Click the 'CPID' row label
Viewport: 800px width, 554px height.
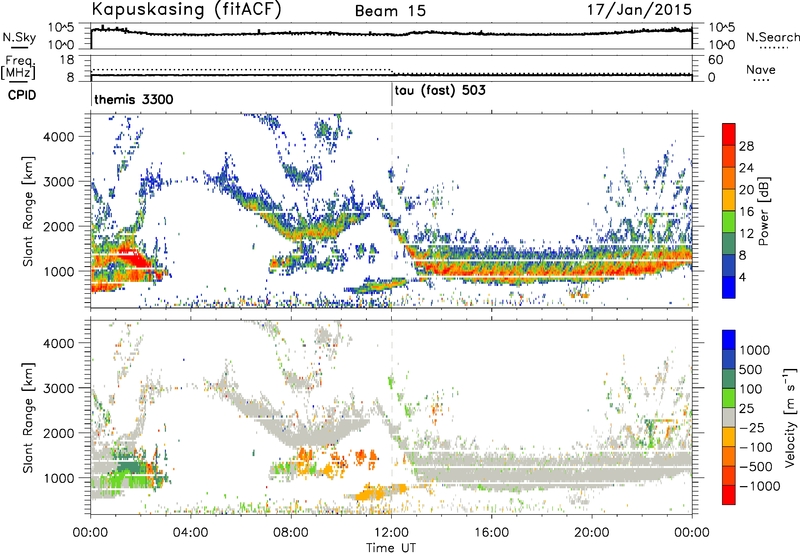[x=22, y=95]
